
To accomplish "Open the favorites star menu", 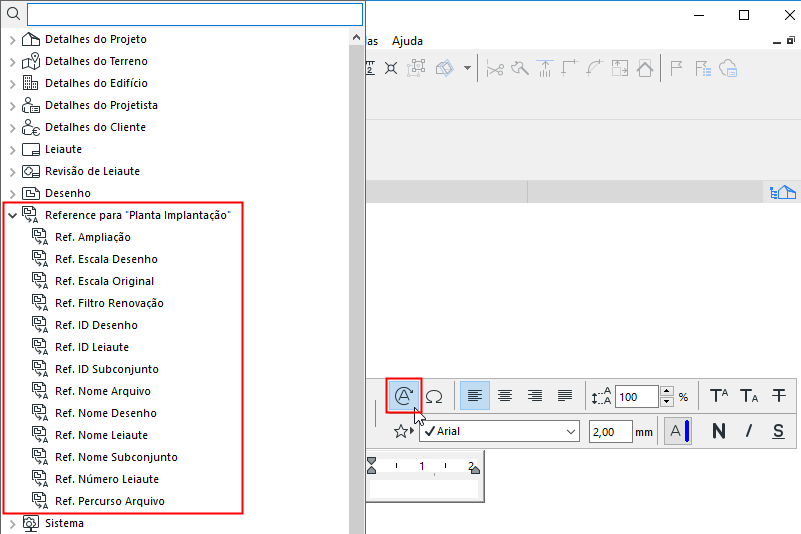I will [404, 431].
